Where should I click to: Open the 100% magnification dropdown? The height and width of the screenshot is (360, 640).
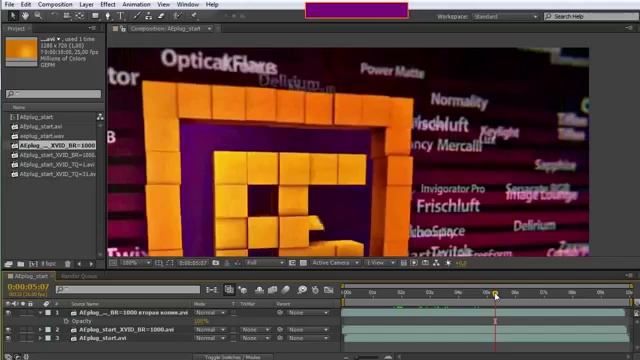(136, 263)
